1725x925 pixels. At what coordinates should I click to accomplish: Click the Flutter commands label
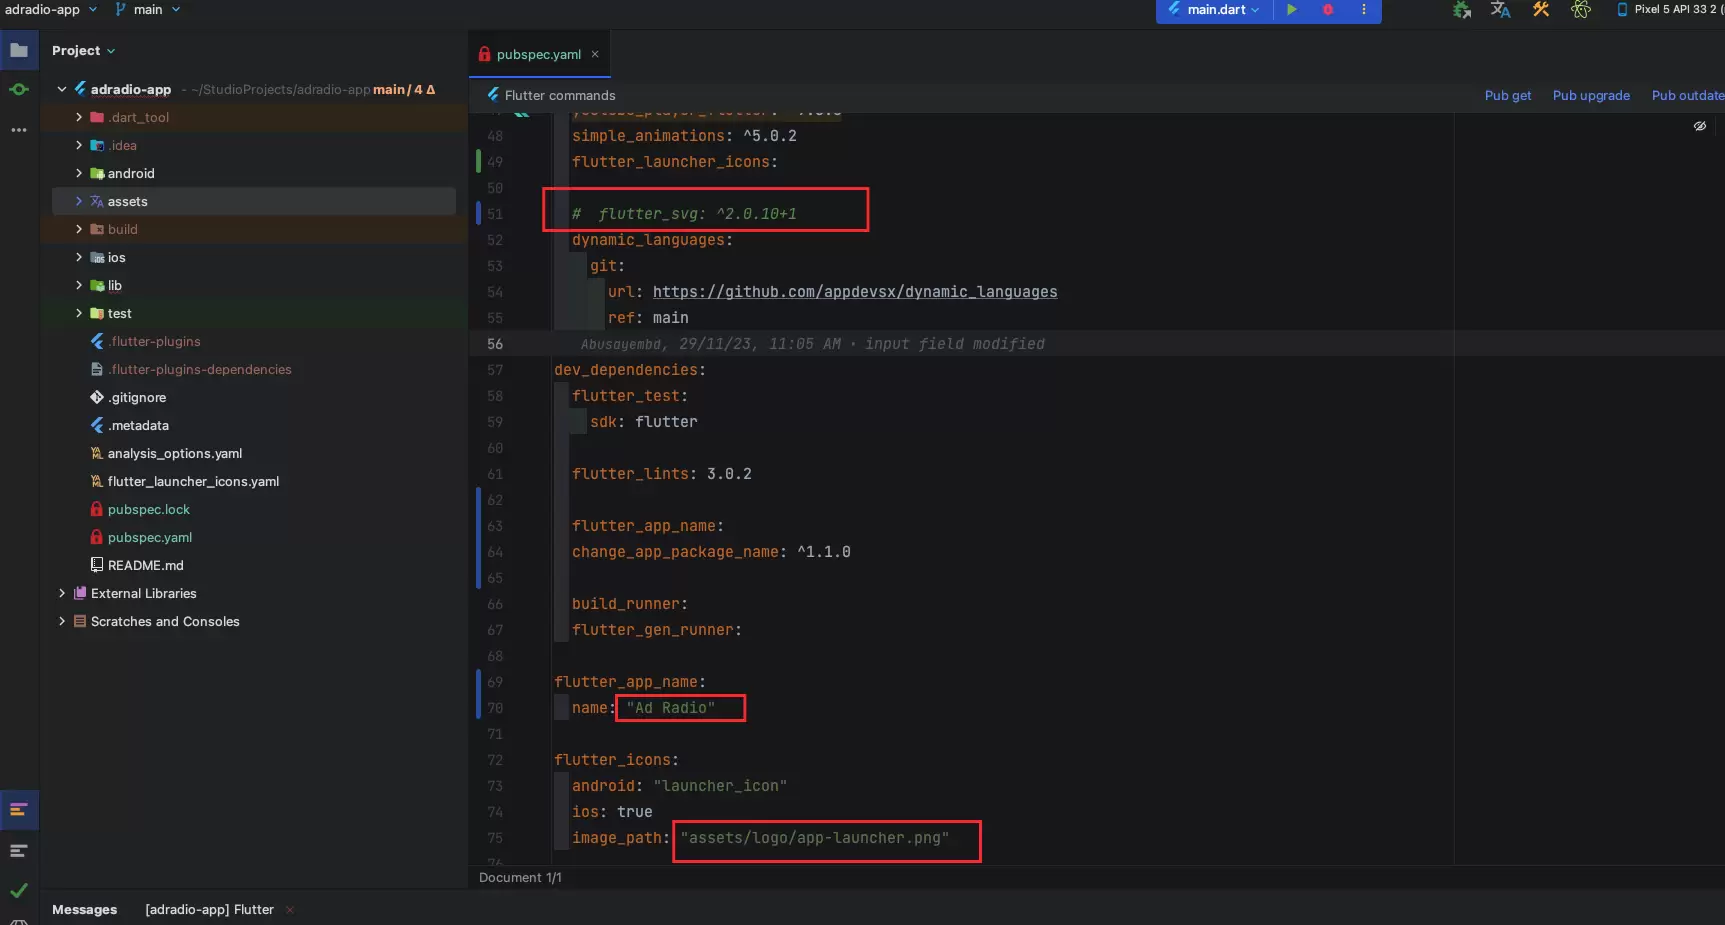click(x=560, y=96)
